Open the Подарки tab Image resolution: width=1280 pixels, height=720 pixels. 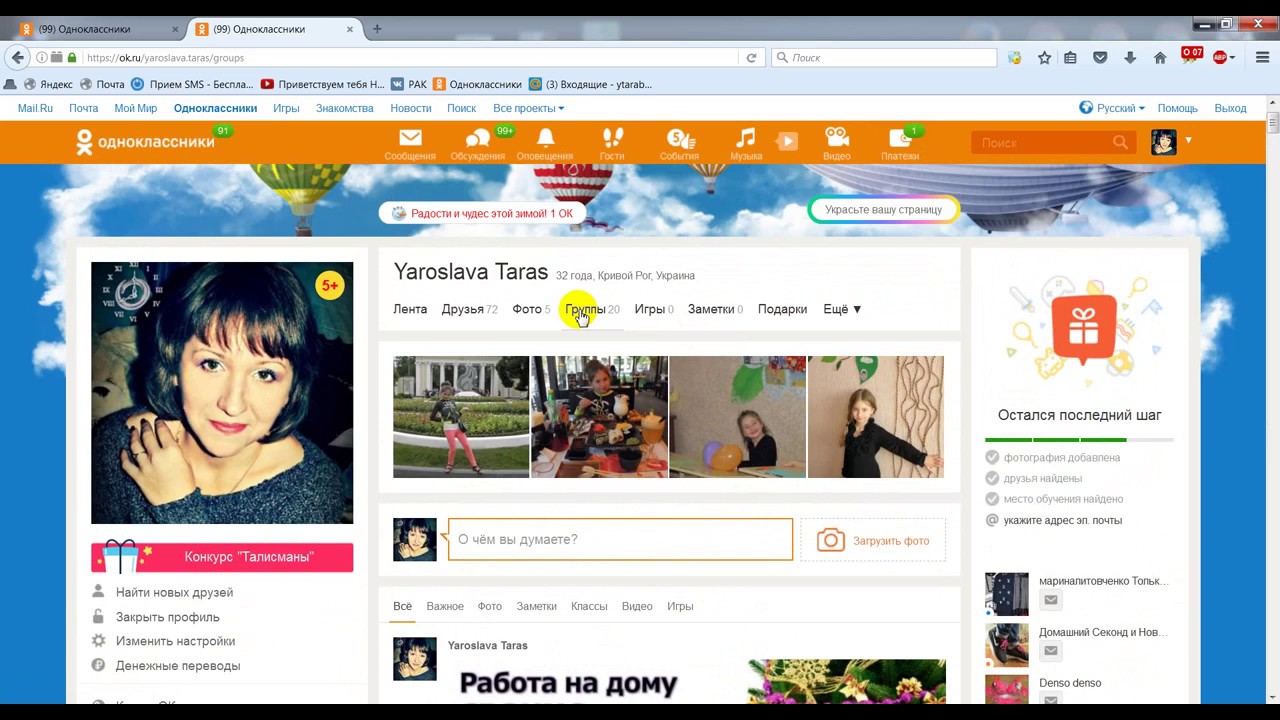click(782, 309)
